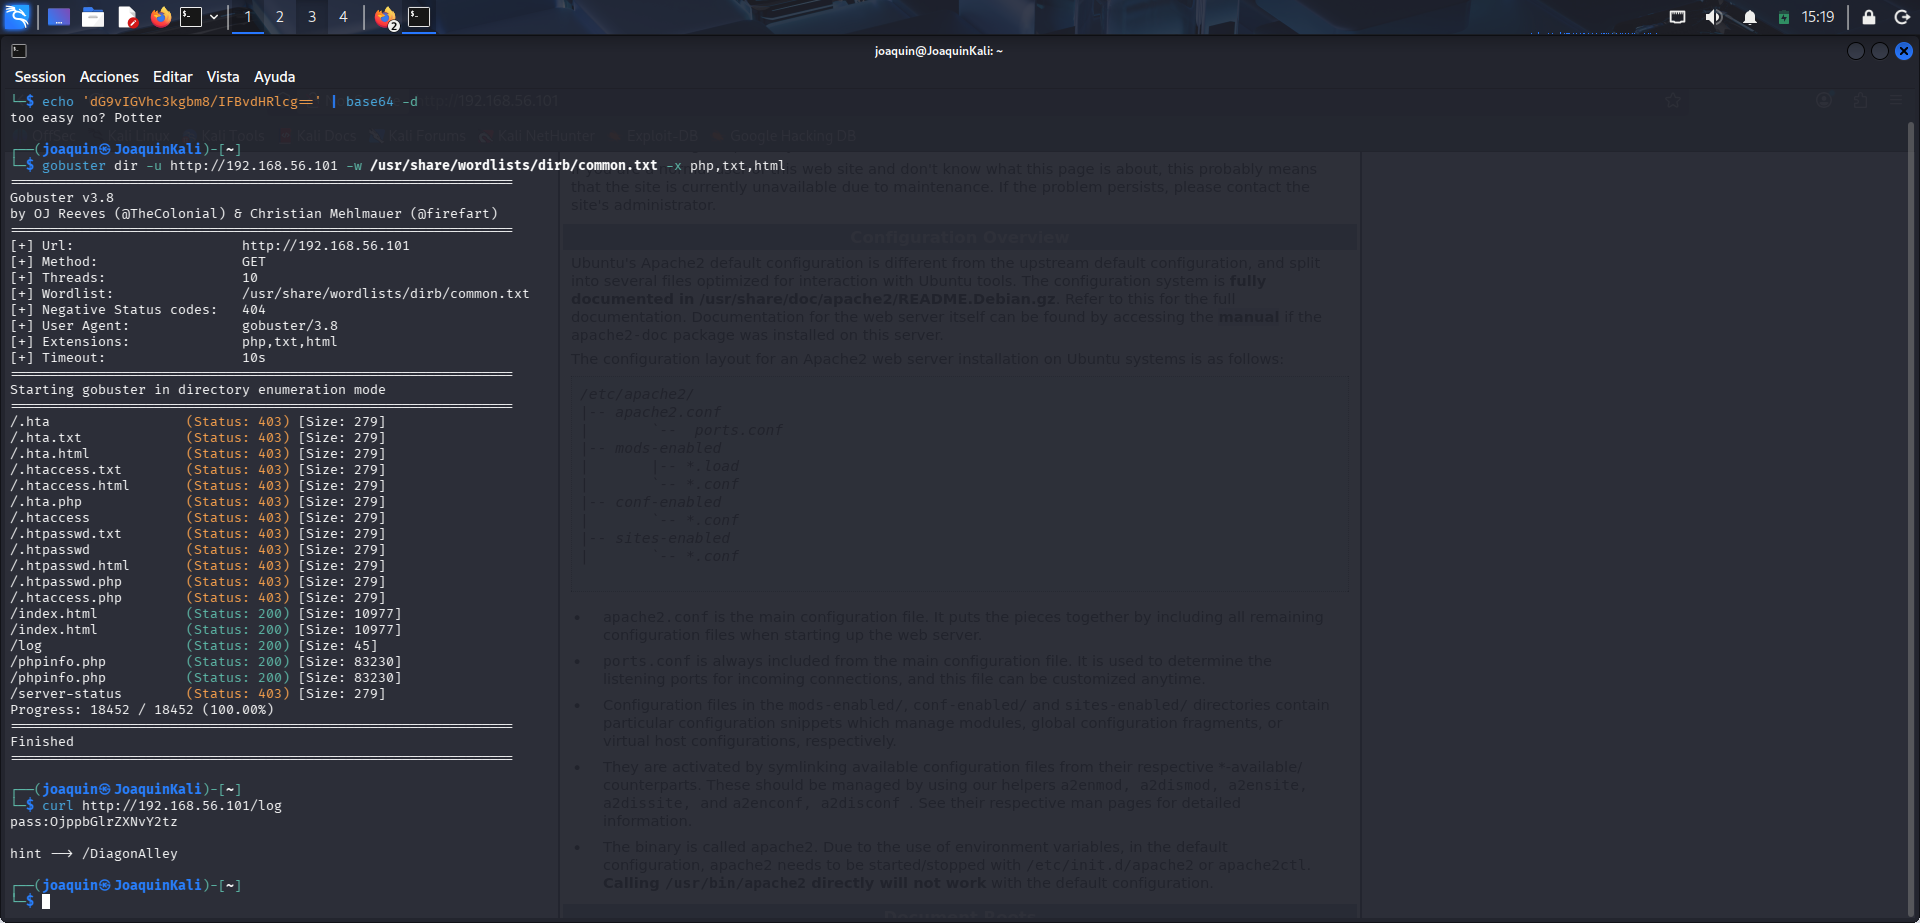The image size is (1920, 923).
Task: Open the file manager from the panel
Action: (93, 17)
